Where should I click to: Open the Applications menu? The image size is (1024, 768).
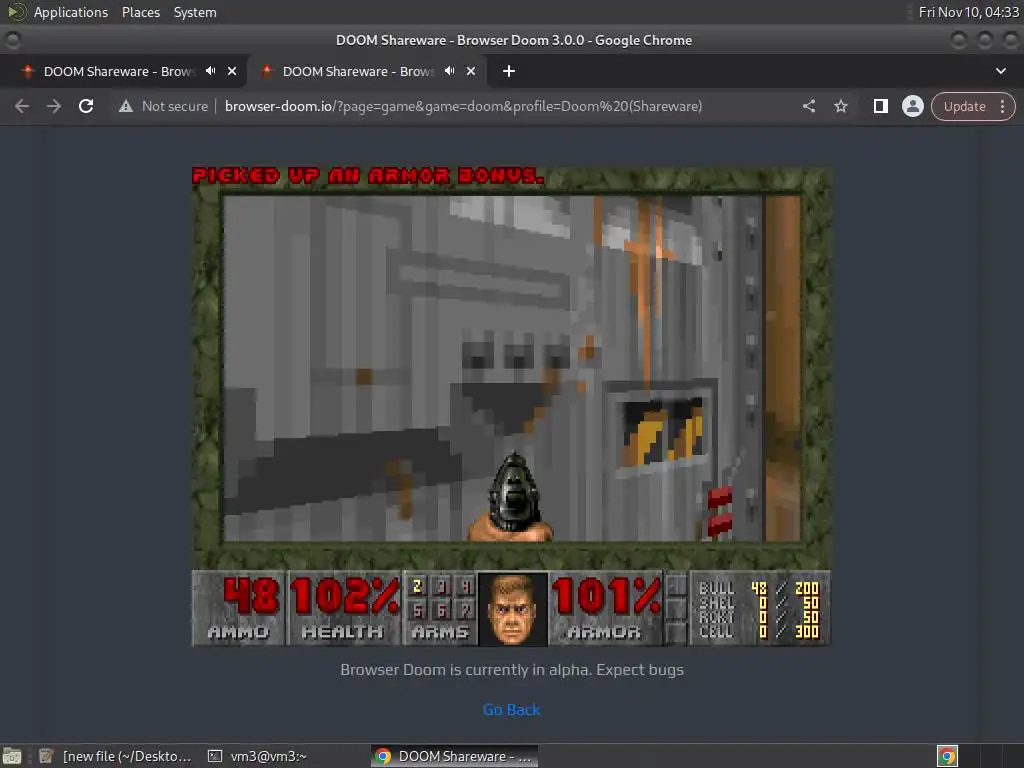(x=71, y=12)
